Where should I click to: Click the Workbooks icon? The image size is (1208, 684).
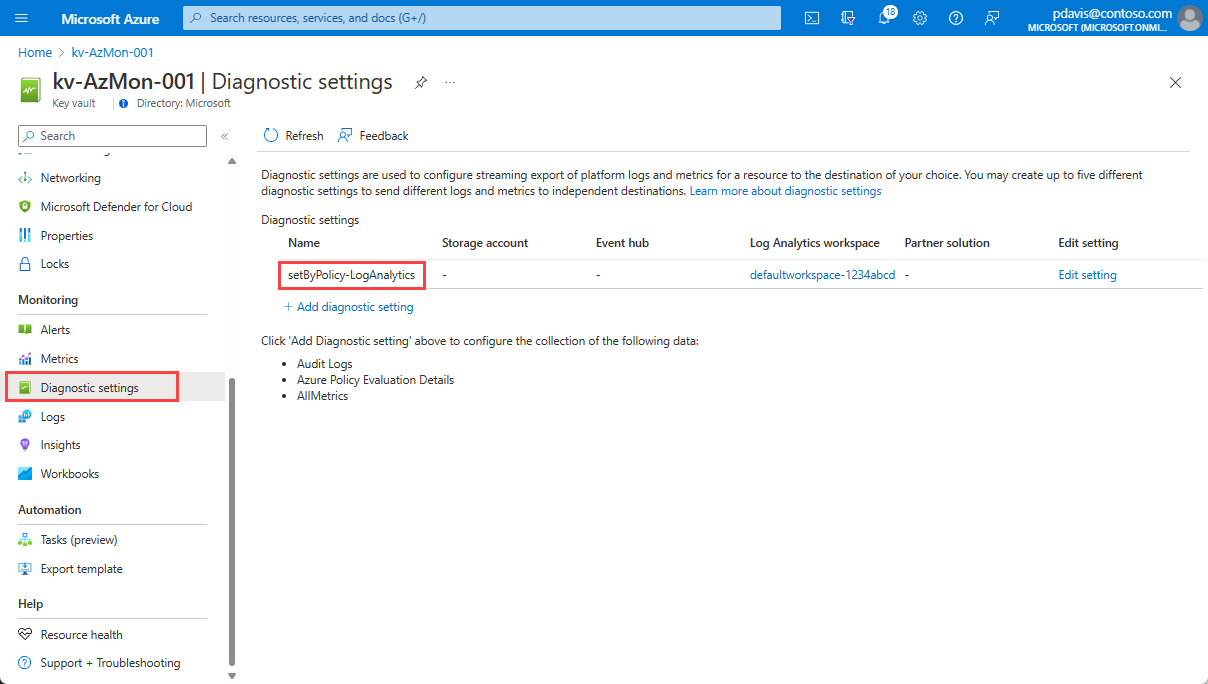(x=25, y=474)
